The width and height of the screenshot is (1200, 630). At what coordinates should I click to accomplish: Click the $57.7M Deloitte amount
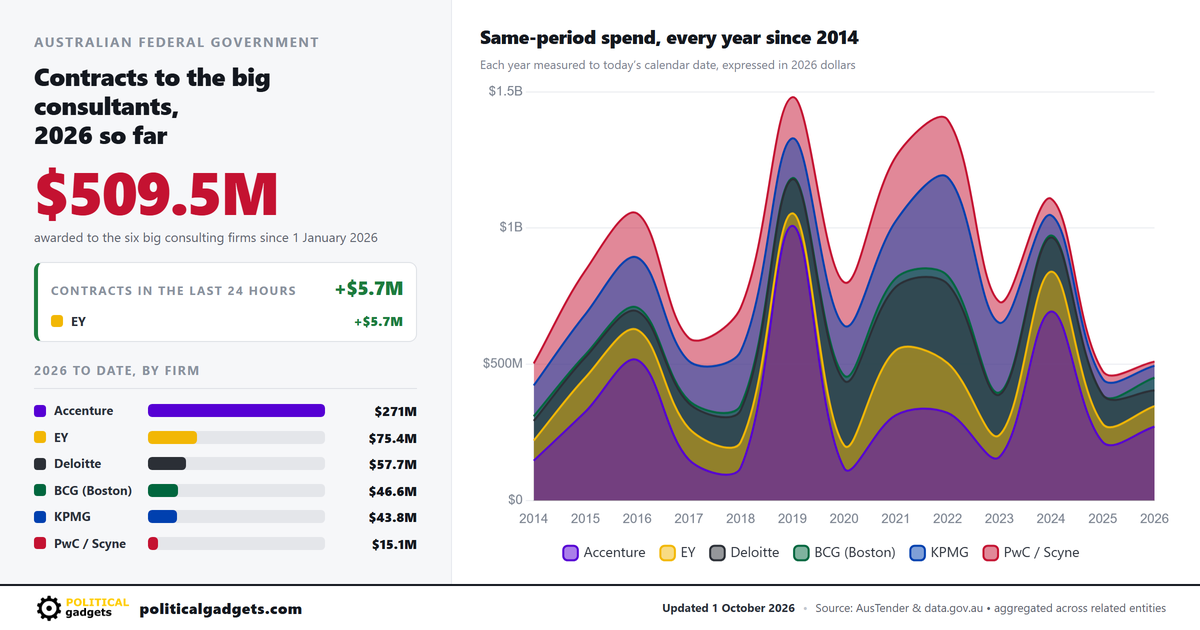point(392,464)
